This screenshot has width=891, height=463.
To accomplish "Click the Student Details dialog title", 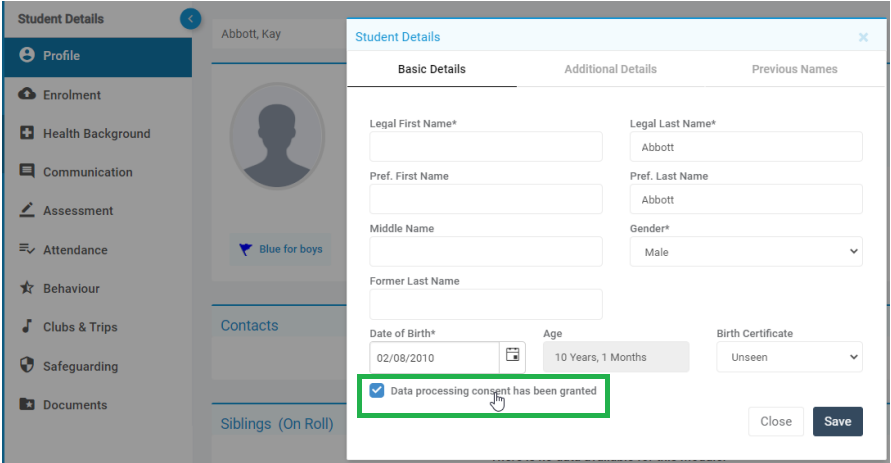I will pos(398,37).
